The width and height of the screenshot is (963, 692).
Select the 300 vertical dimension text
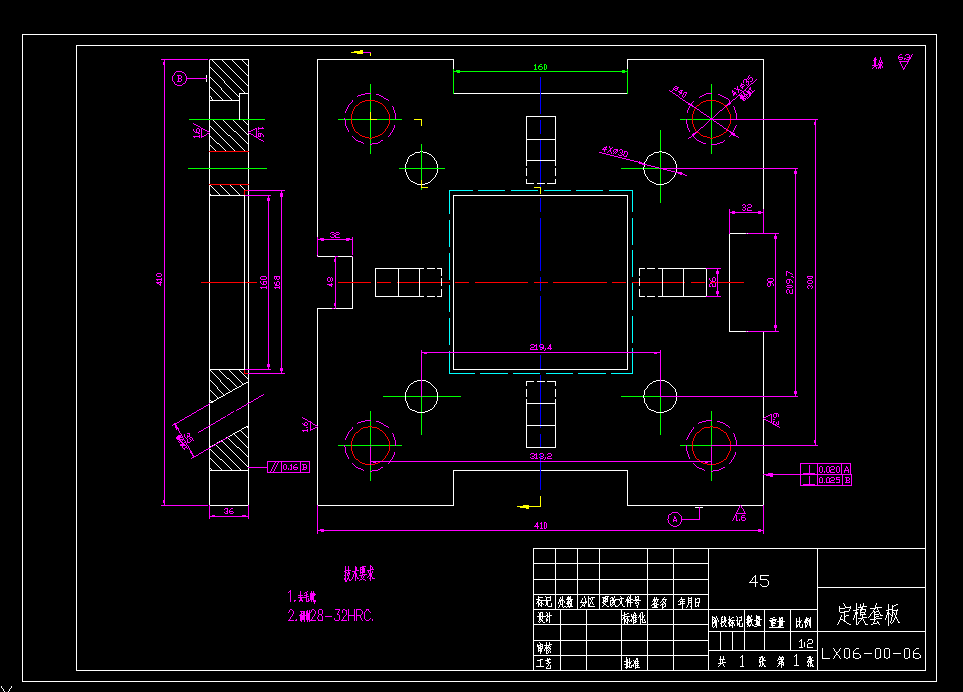[x=810, y=282]
